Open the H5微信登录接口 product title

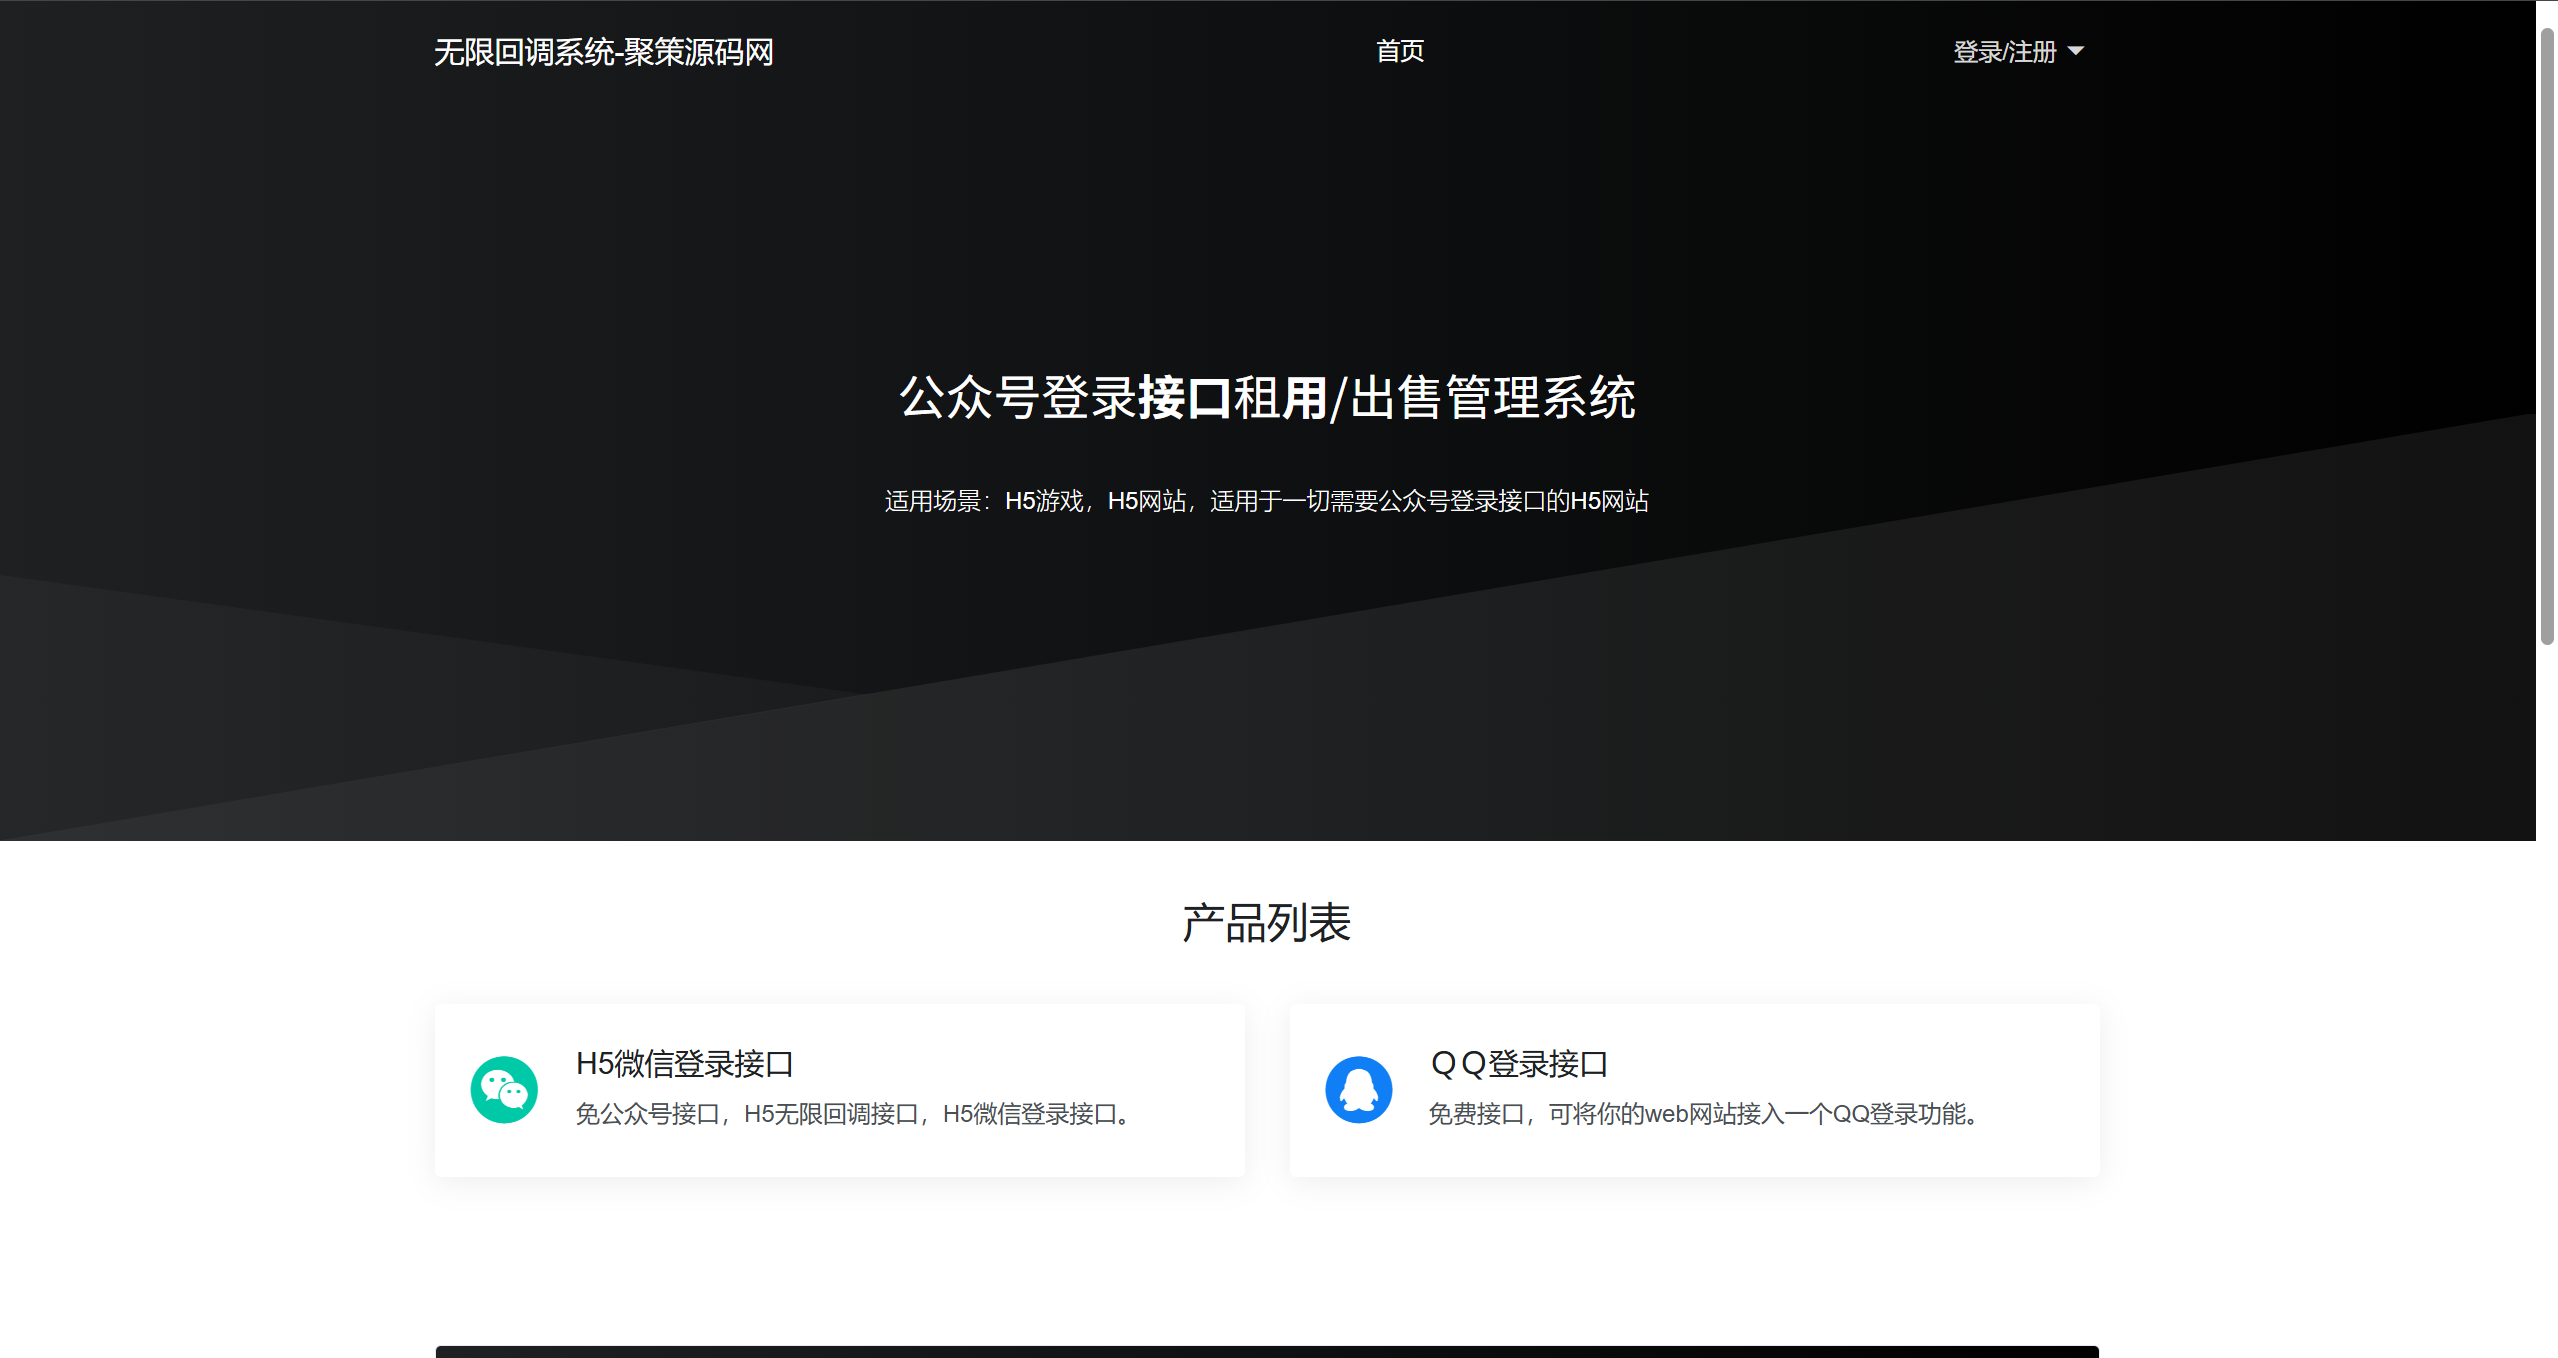685,1064
